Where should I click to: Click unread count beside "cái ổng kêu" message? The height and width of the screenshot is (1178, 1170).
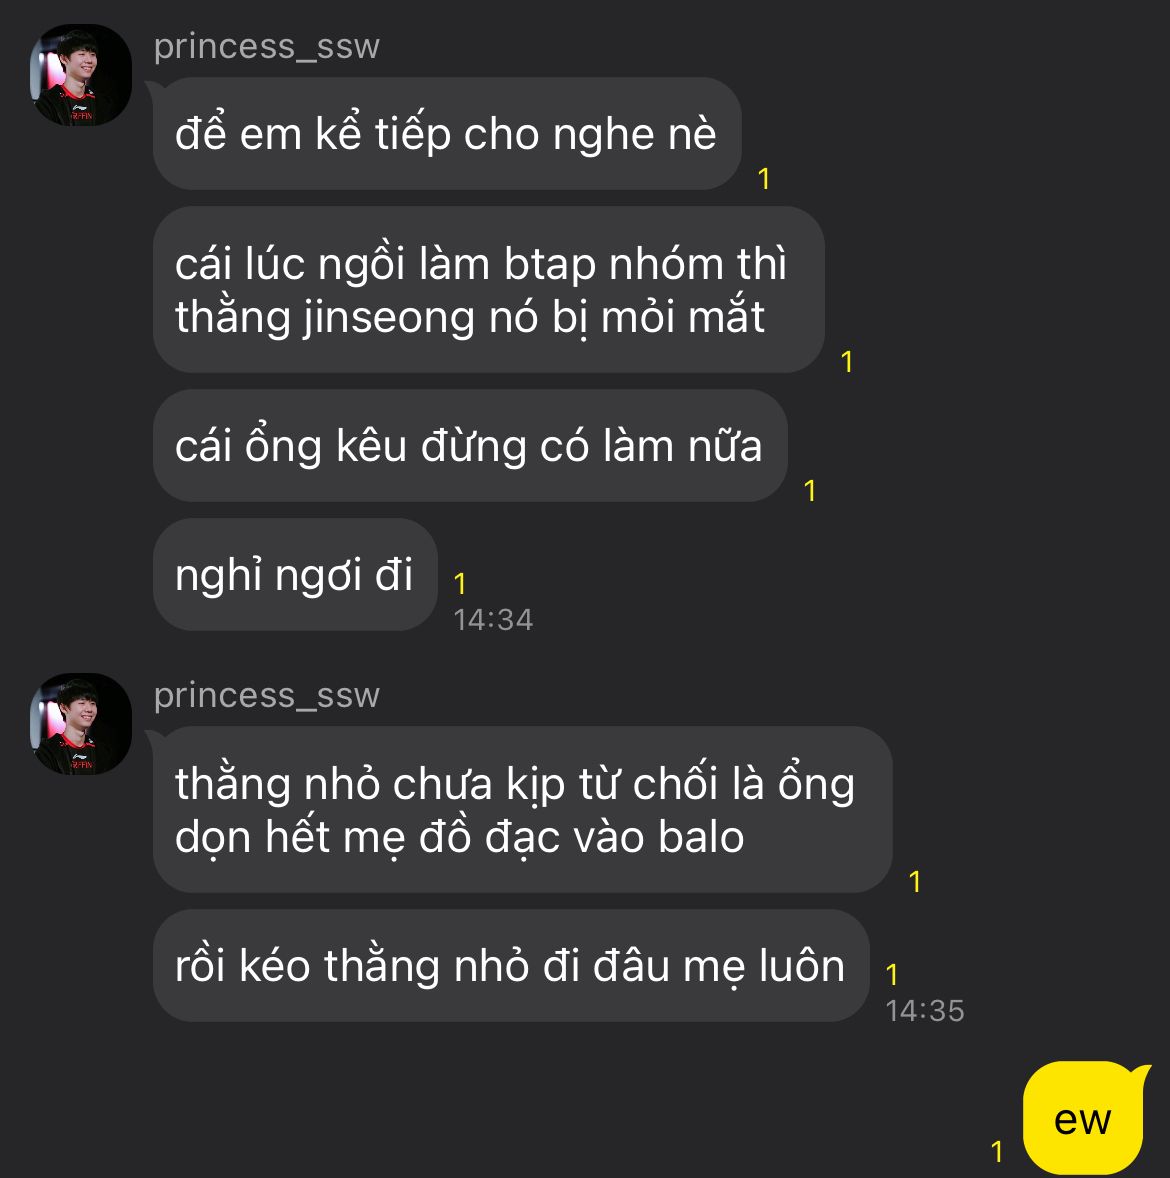[809, 491]
